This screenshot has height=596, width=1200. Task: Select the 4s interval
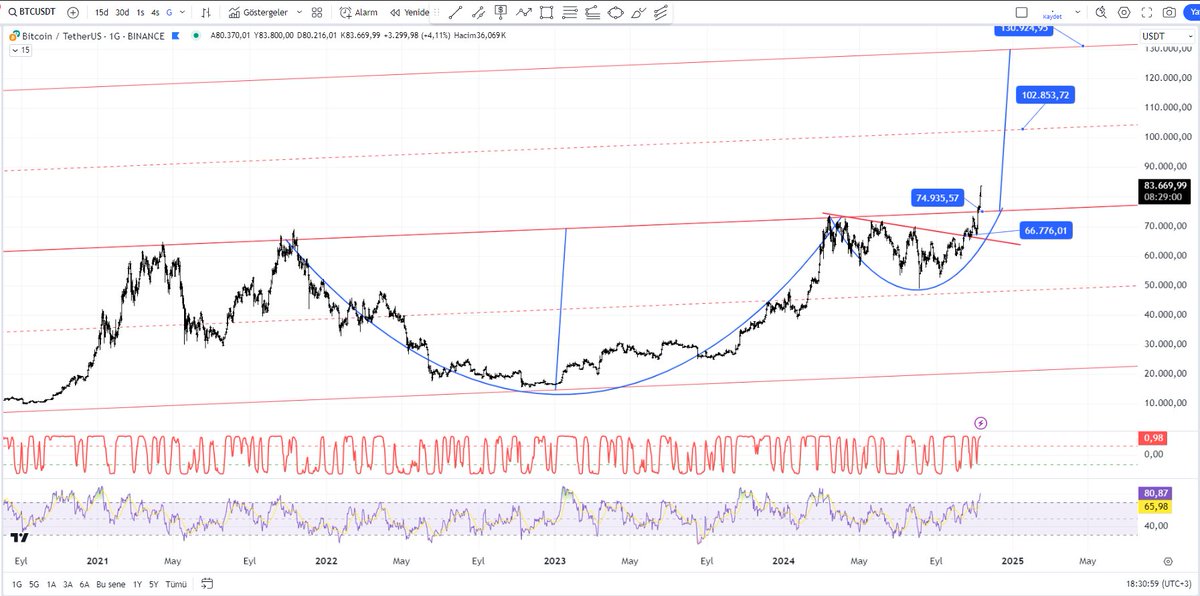tap(156, 12)
